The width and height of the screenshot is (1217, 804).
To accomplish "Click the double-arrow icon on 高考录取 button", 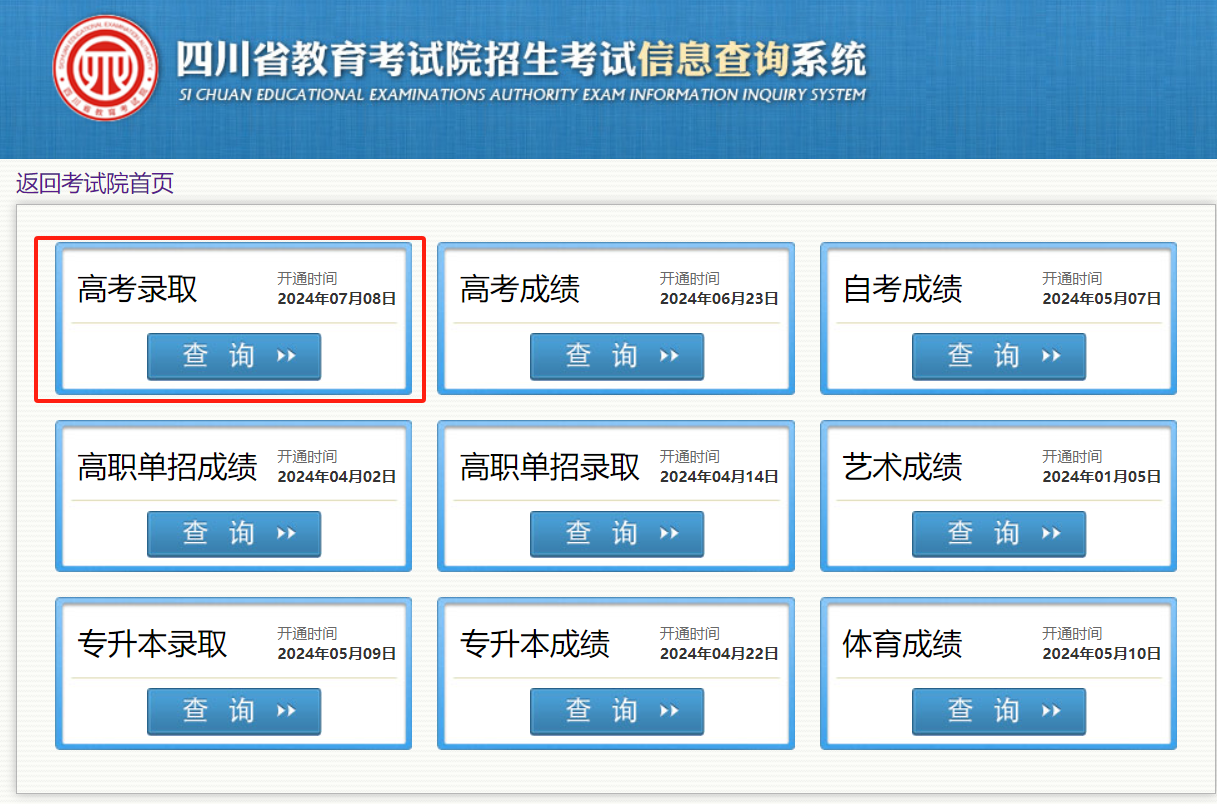I will click(286, 356).
